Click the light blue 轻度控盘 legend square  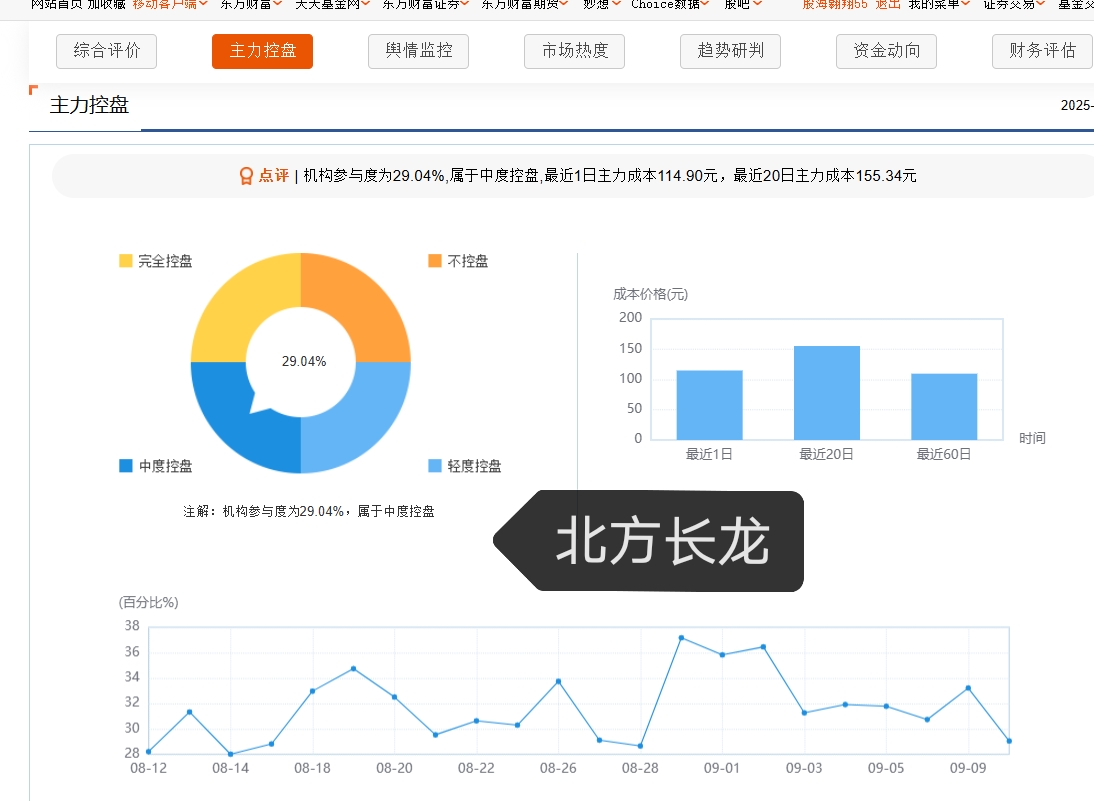[x=435, y=465]
